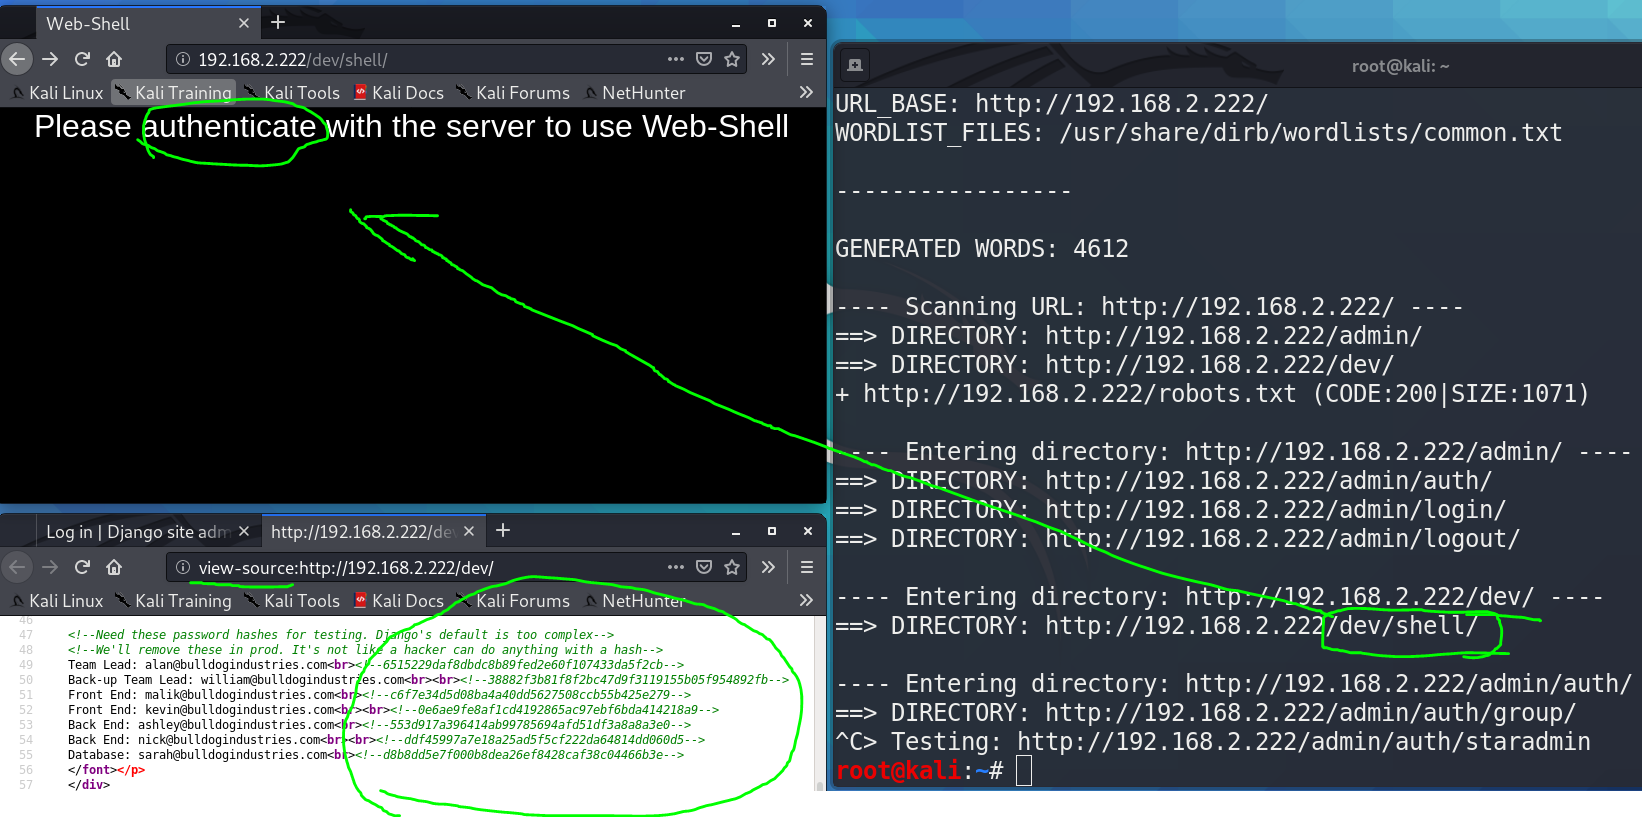Open new tab in Web-Shell window
Image resolution: width=1642 pixels, height=817 pixels.
(278, 22)
